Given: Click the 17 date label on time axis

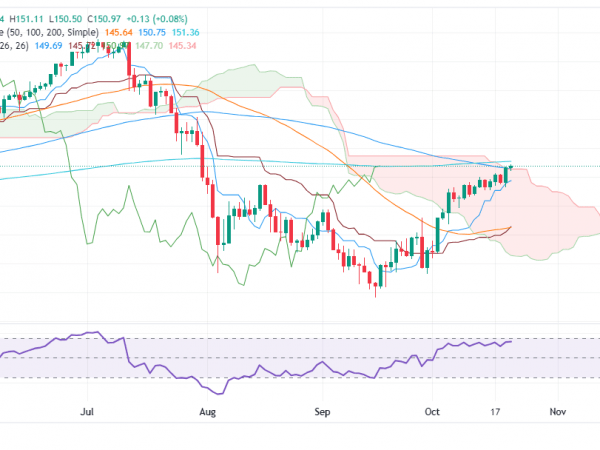Looking at the screenshot, I should point(497,410).
